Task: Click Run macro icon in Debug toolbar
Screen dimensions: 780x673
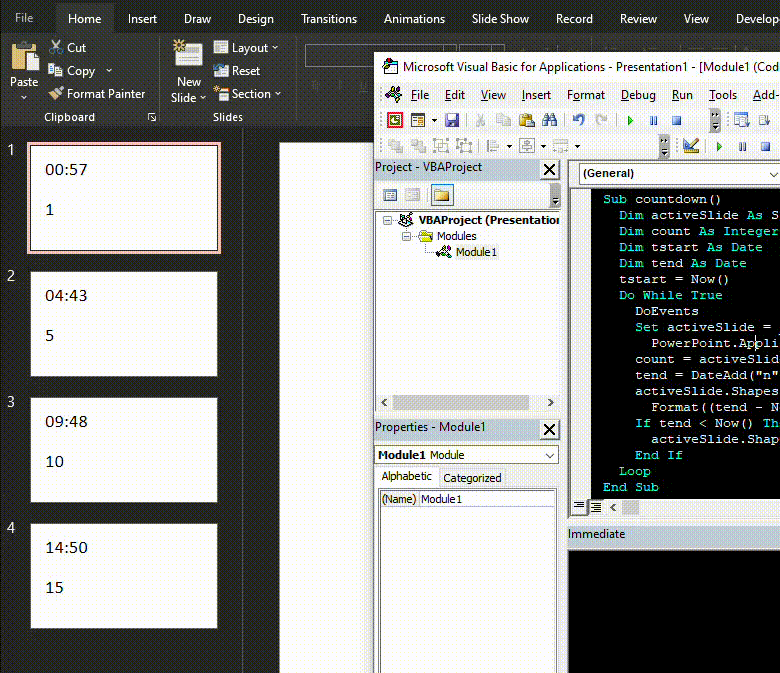Action: tap(719, 146)
